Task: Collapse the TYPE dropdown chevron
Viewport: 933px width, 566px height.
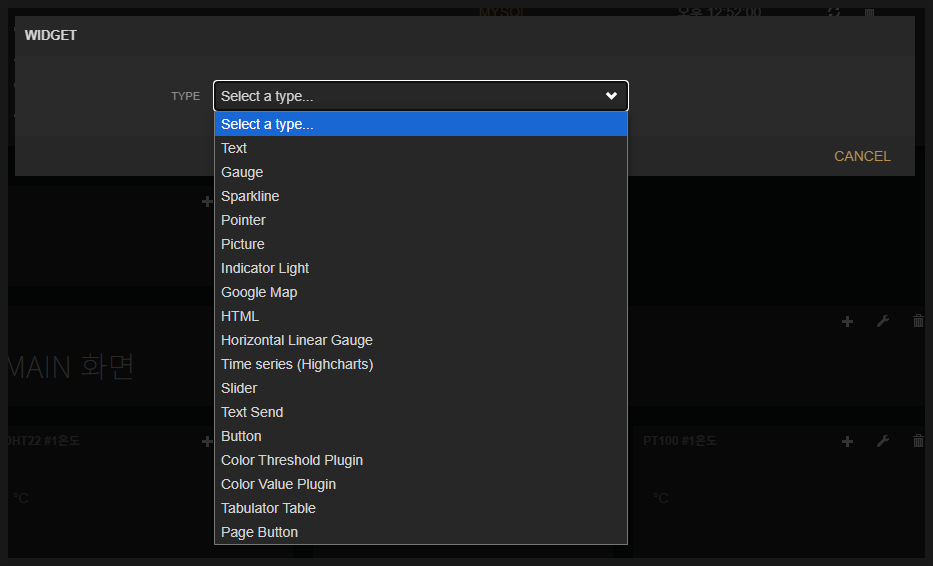Action: [x=611, y=96]
